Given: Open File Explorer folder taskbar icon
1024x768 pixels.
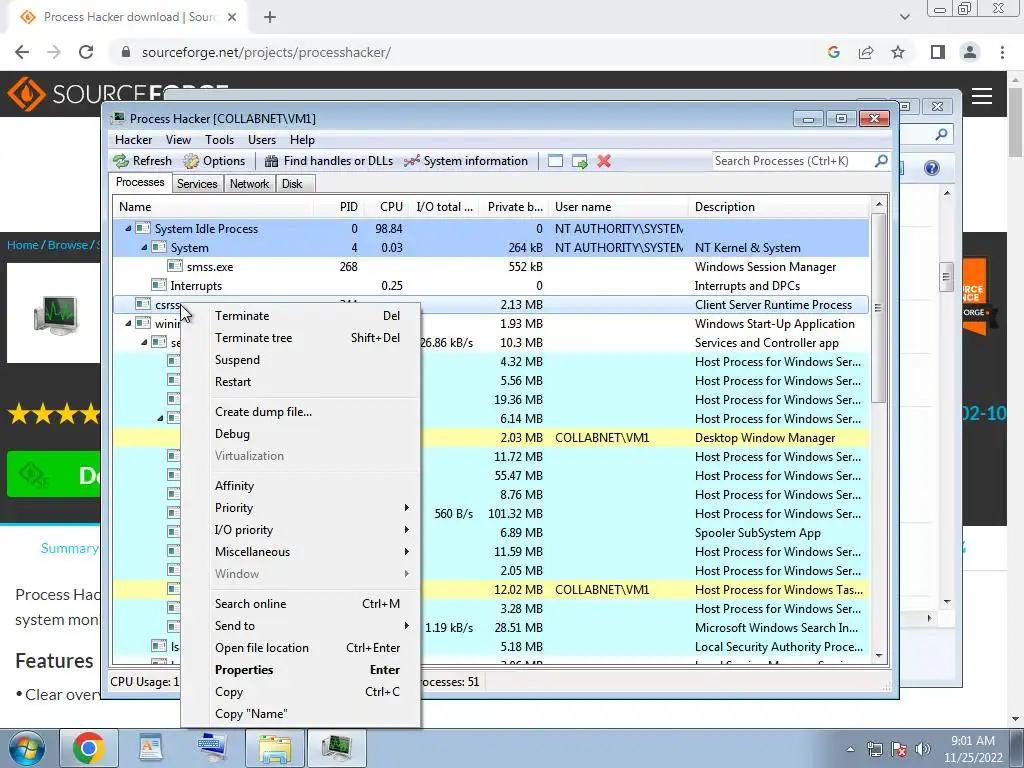Looking at the screenshot, I should (275, 748).
